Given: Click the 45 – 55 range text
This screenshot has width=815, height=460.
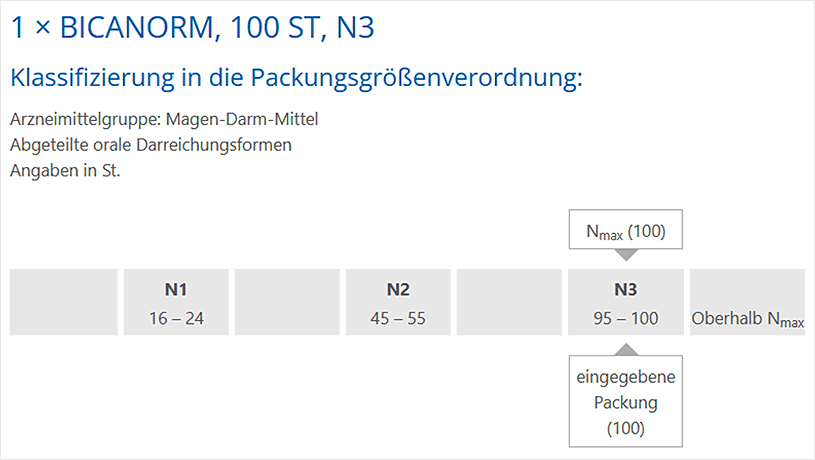Looking at the screenshot, I should click(398, 318).
